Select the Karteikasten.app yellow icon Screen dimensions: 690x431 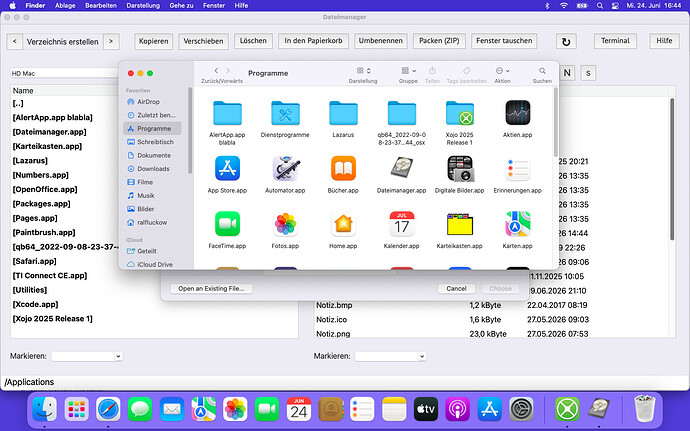(459, 224)
